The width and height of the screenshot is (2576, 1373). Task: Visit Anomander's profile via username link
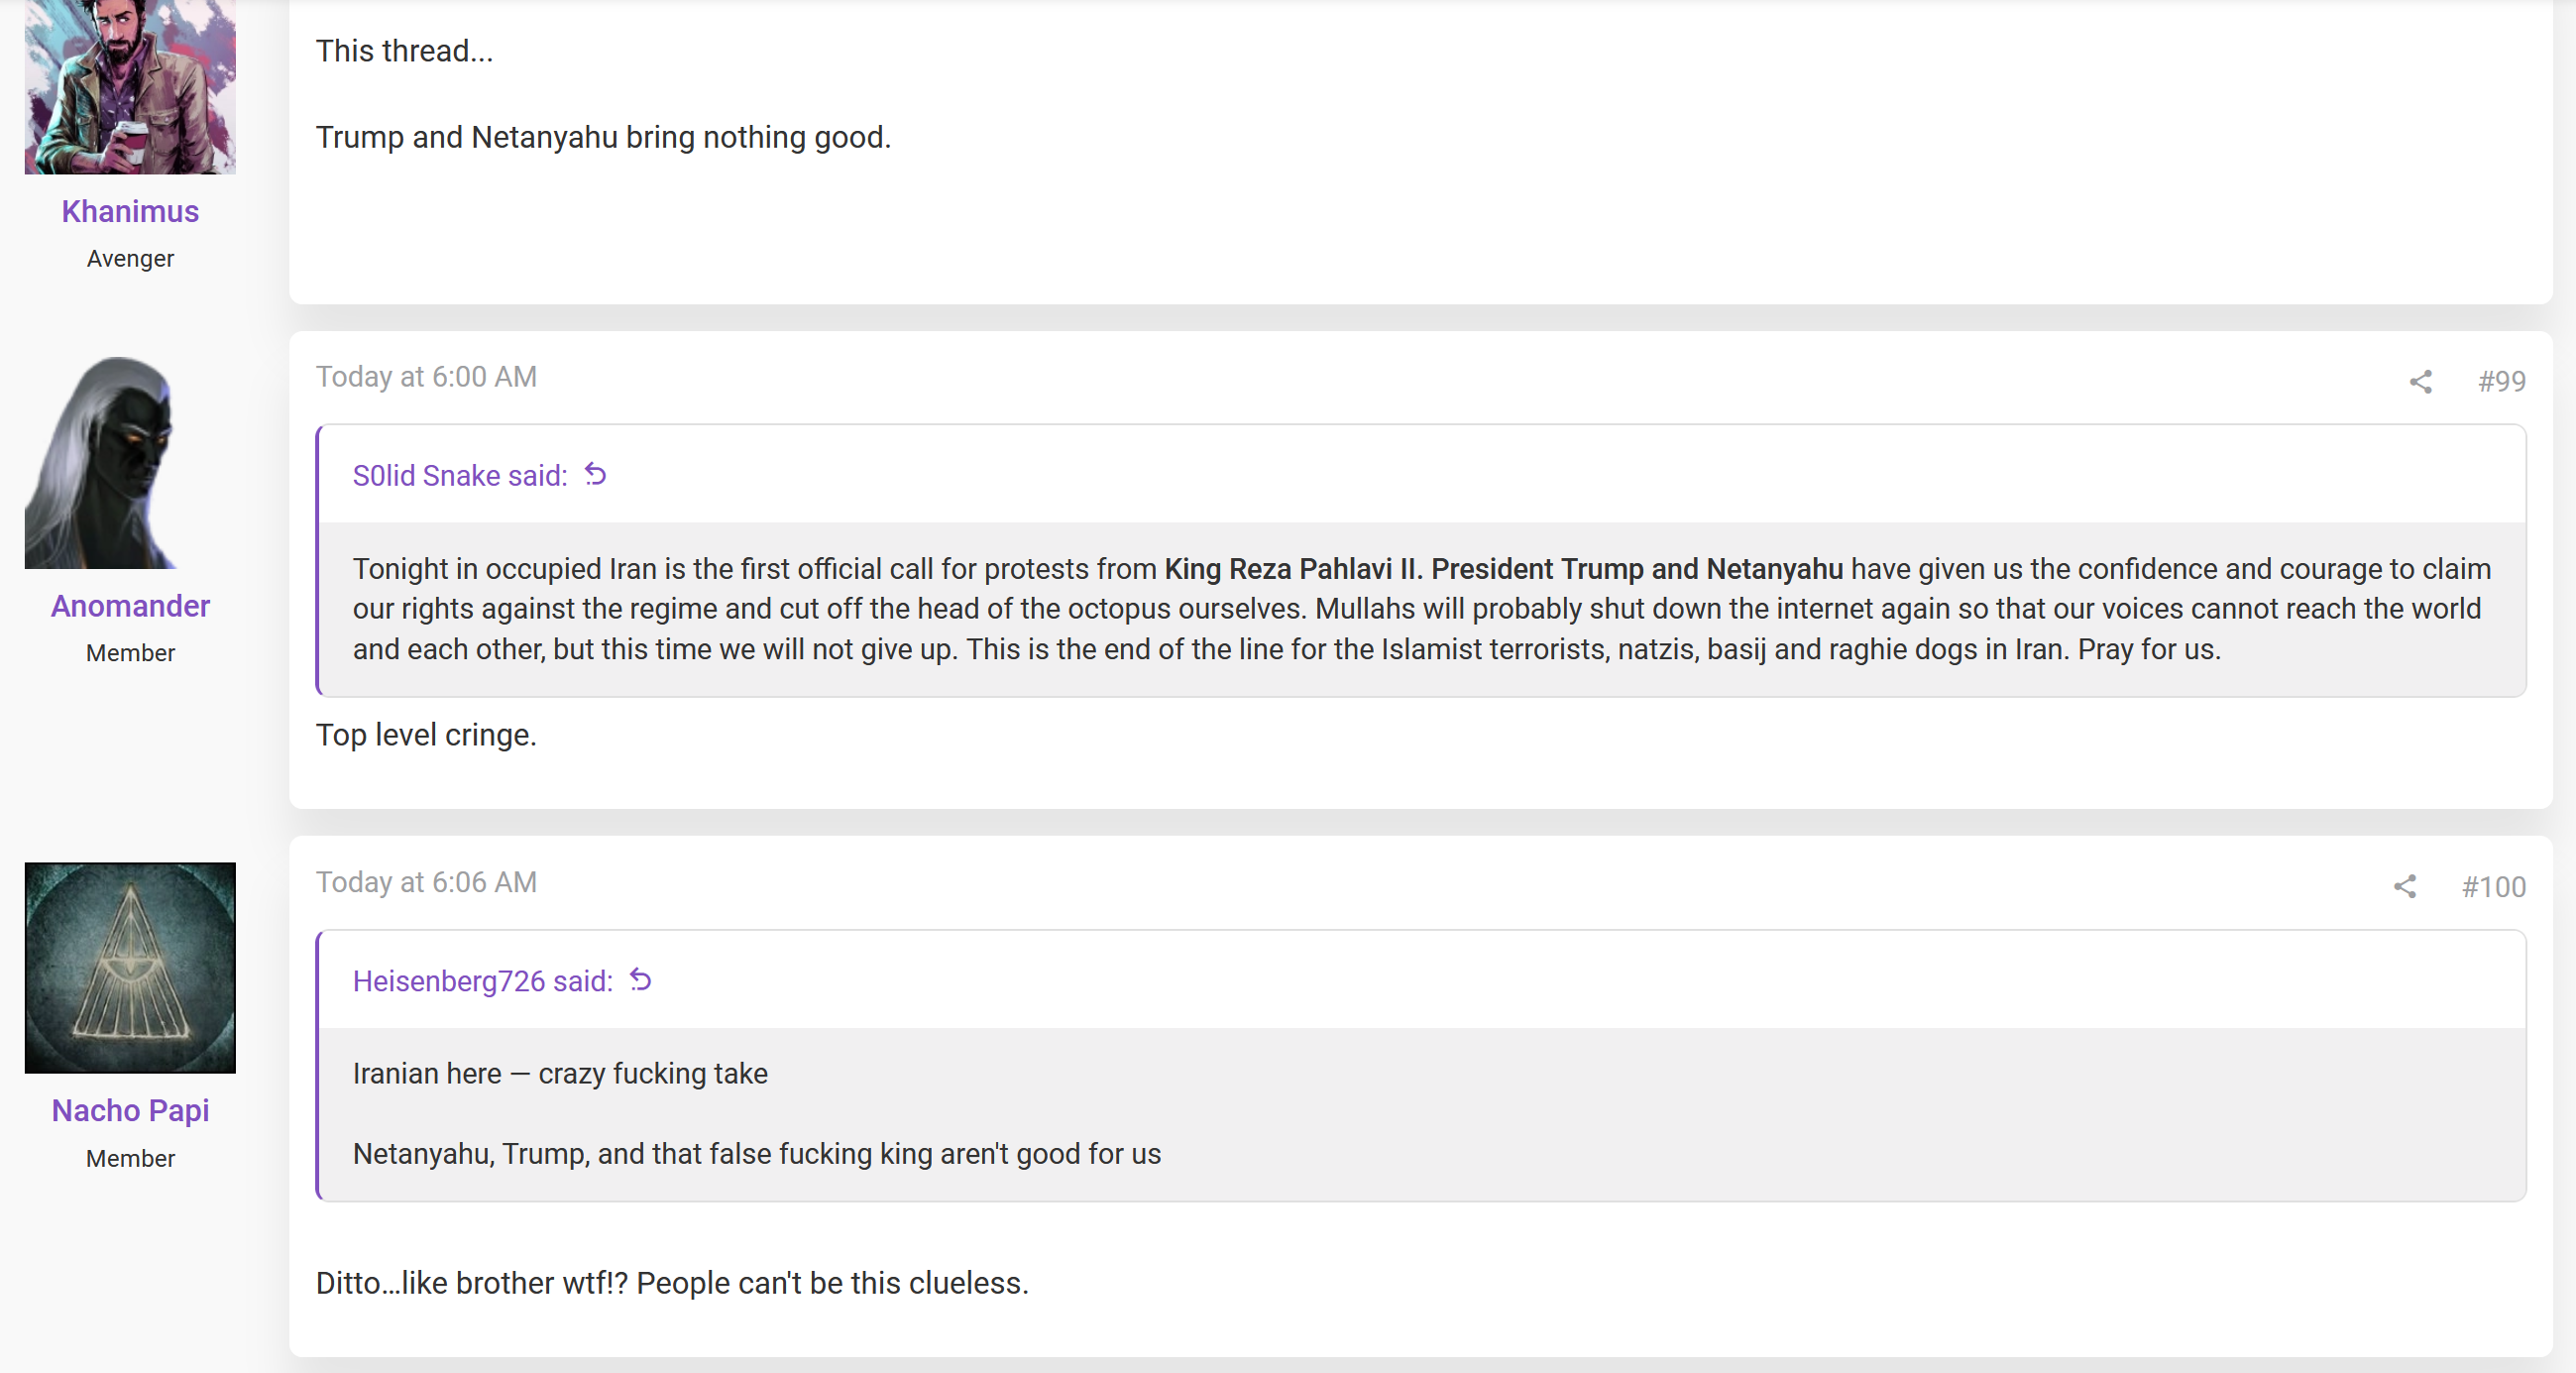click(130, 606)
